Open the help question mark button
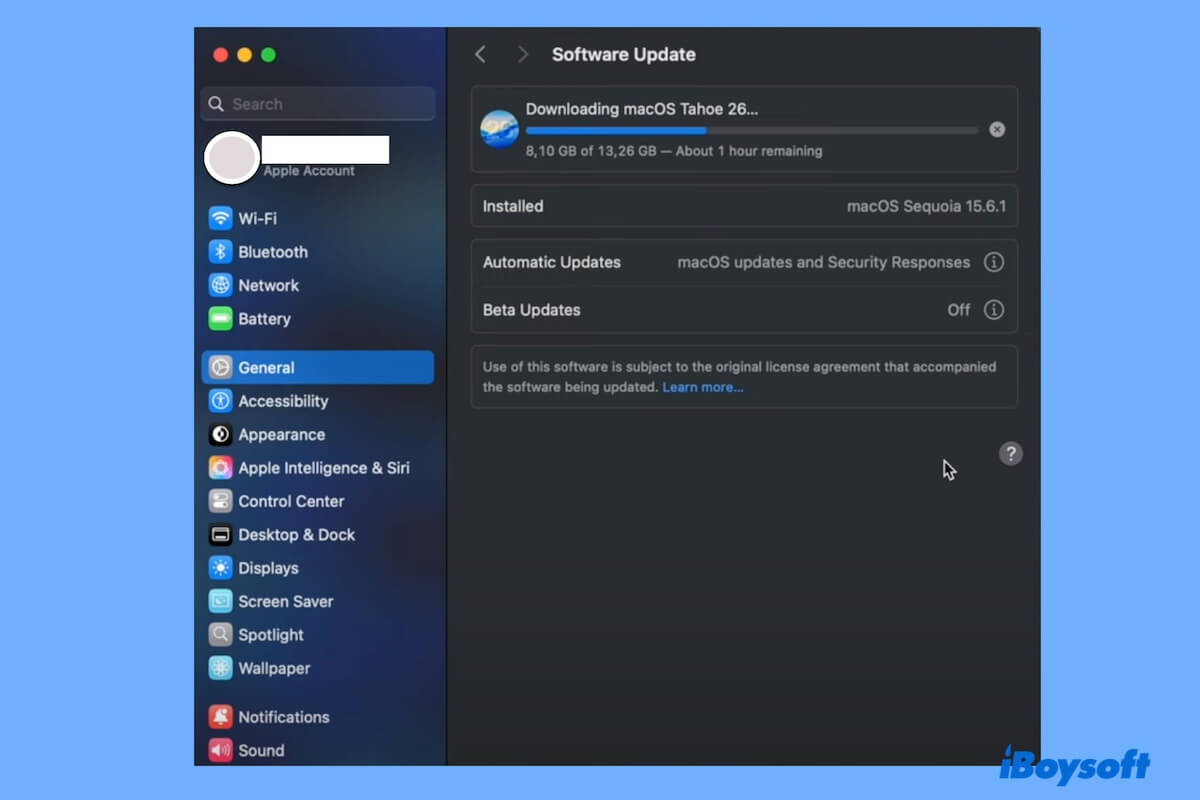Viewport: 1200px width, 800px height. tap(1011, 454)
